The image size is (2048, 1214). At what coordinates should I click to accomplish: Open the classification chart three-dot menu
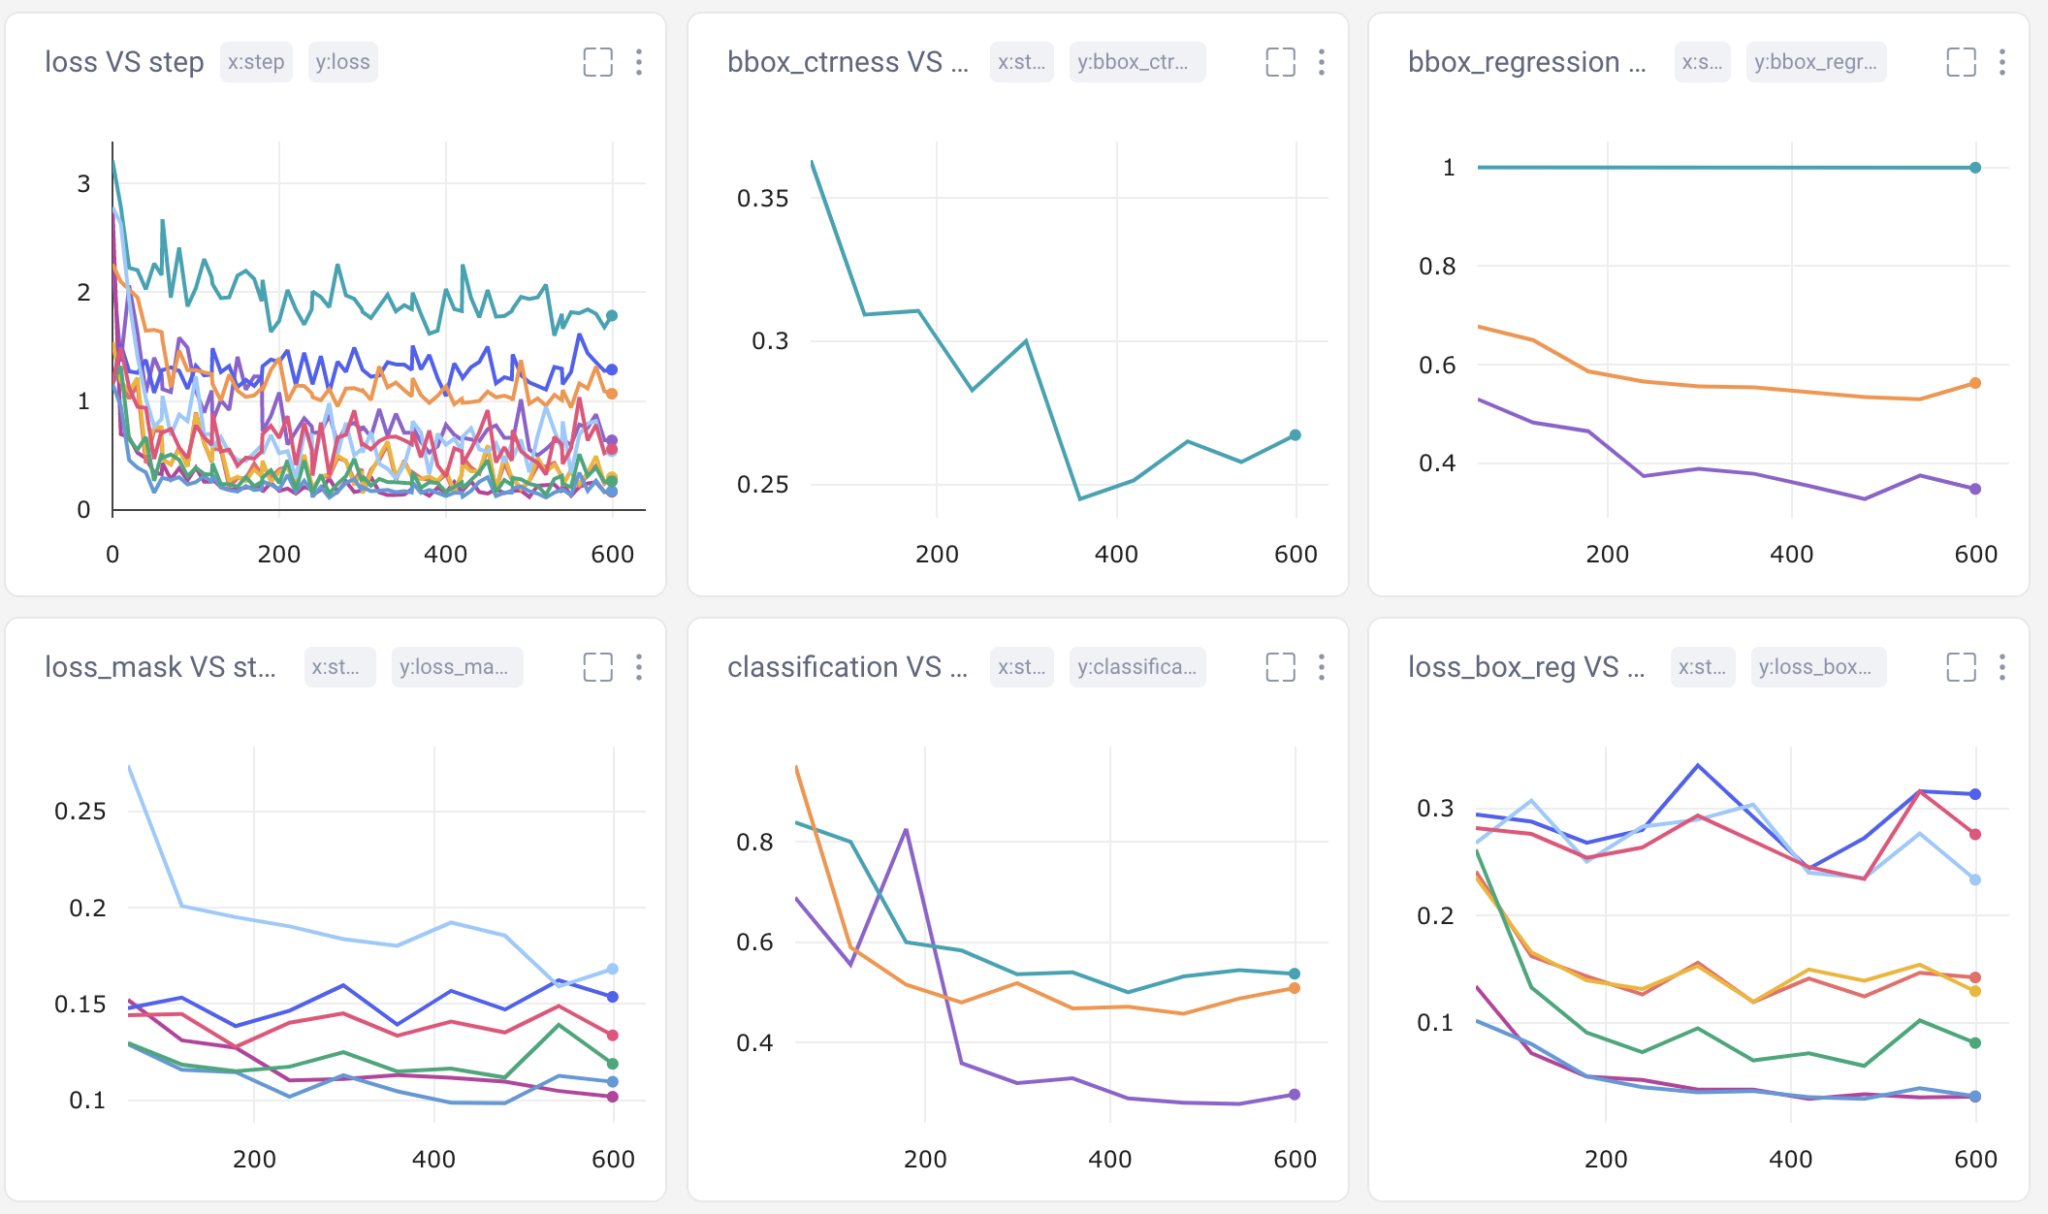(x=1321, y=667)
